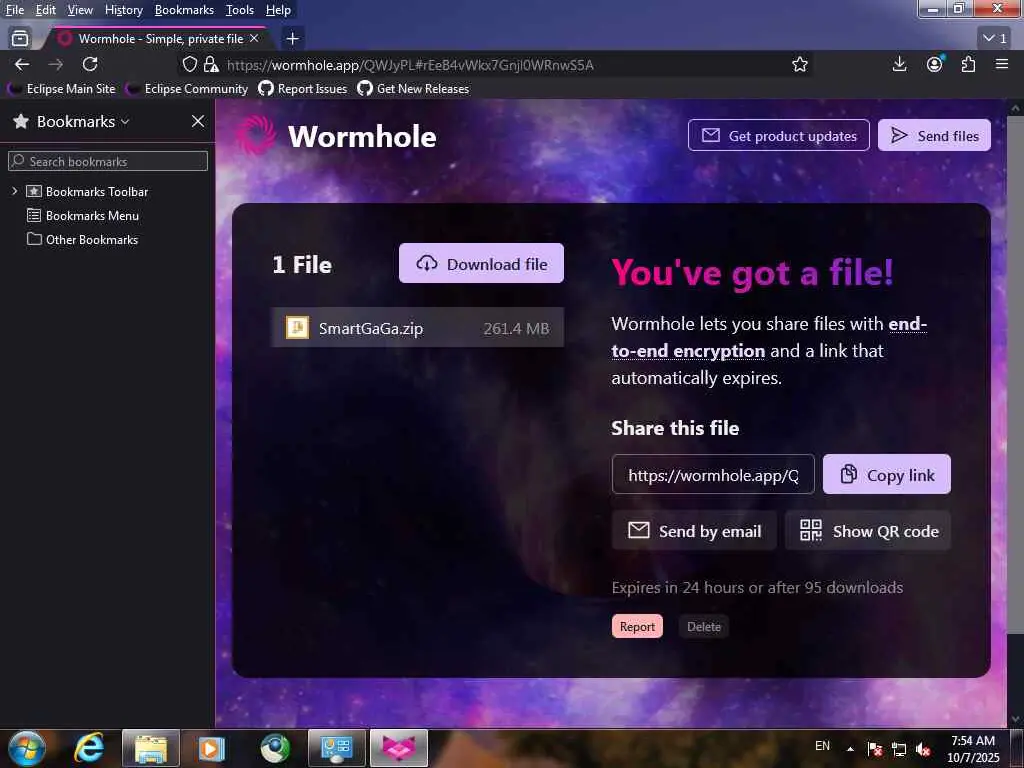Viewport: 1024px width, 768px height.
Task: Open the tracking protection shield icon
Action: tap(189, 64)
